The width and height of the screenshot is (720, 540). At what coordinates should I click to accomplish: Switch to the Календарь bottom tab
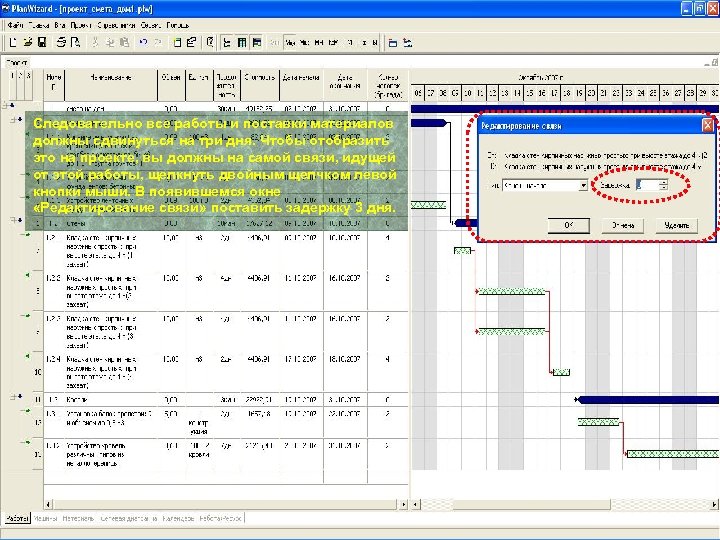(x=178, y=518)
